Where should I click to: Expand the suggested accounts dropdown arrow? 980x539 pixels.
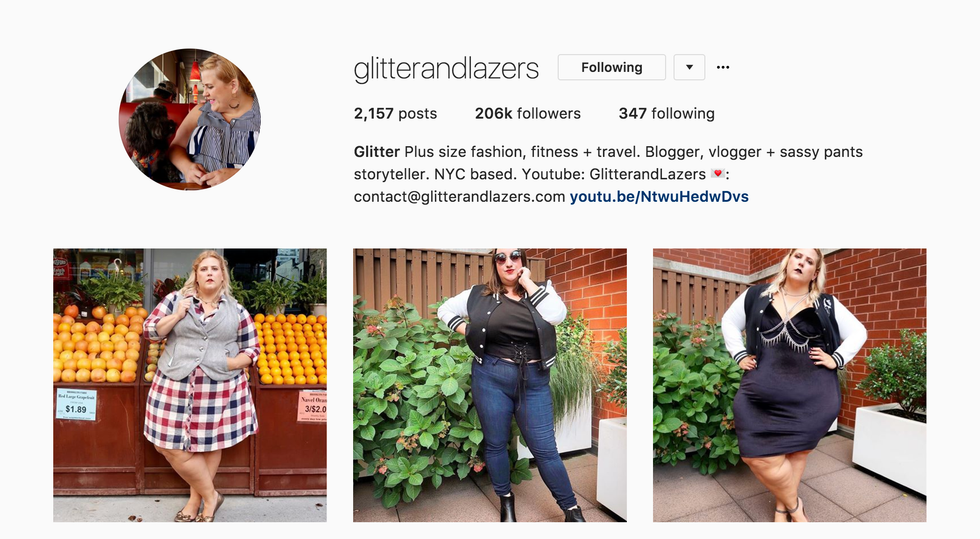(689, 68)
